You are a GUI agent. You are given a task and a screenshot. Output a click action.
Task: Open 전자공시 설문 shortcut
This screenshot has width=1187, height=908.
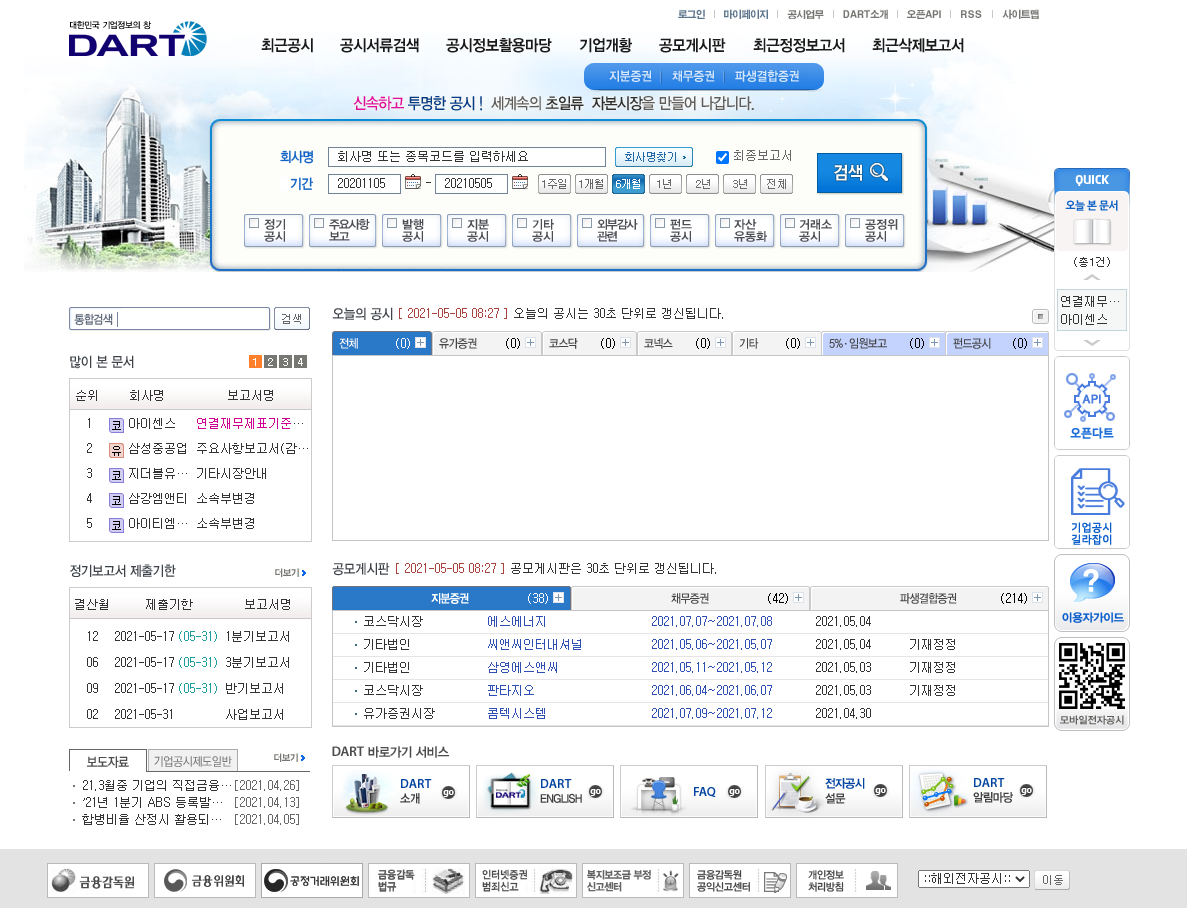pyautogui.click(x=833, y=791)
